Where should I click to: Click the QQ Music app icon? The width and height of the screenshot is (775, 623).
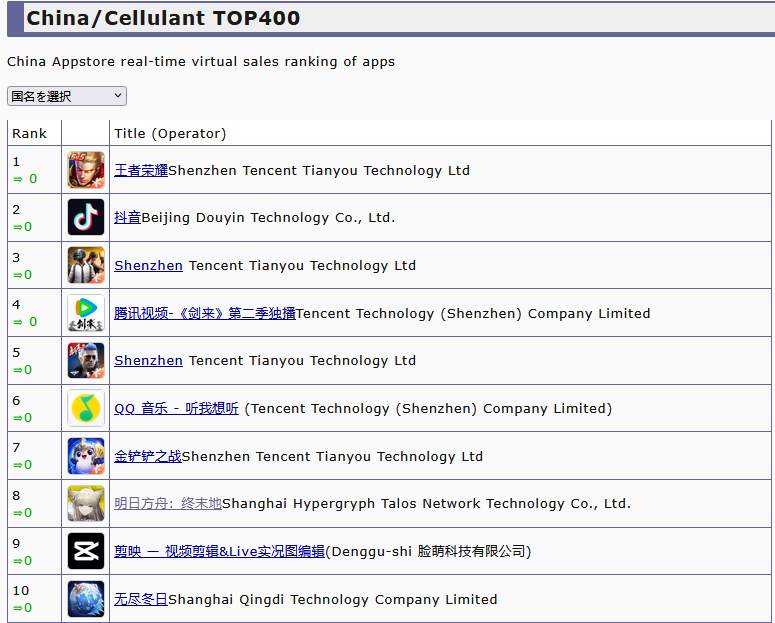coord(85,408)
